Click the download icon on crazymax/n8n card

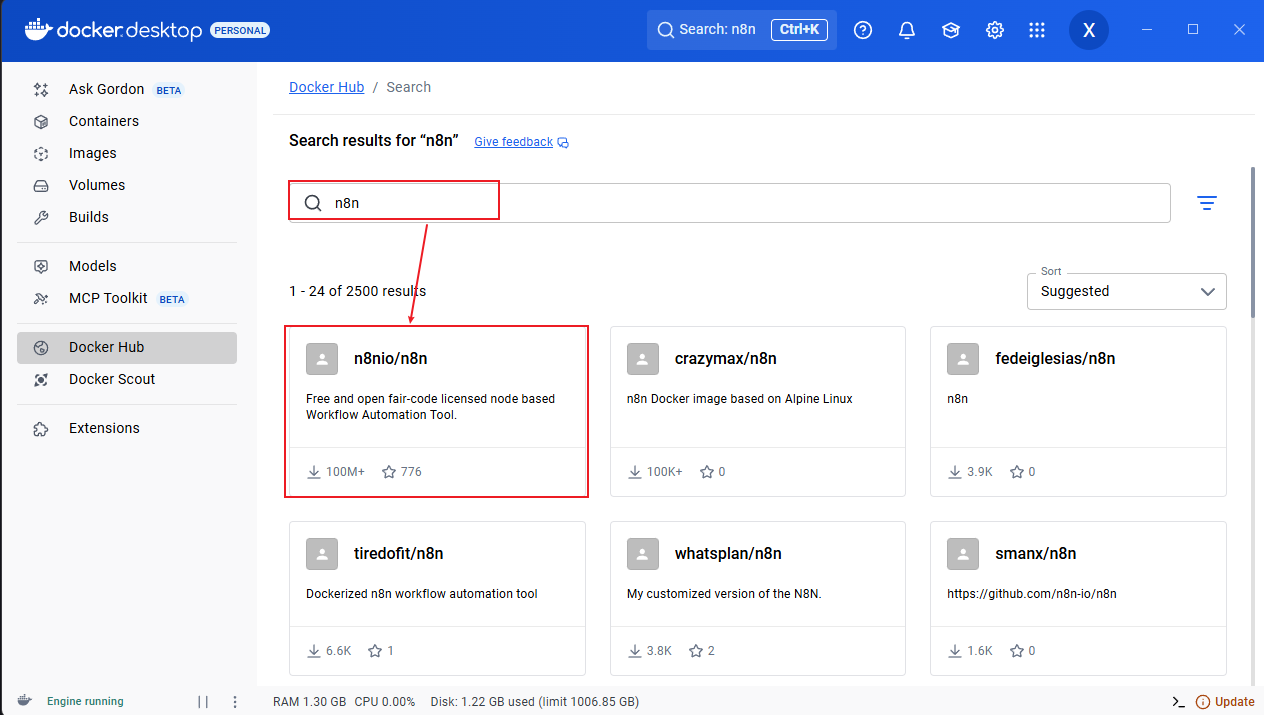tap(634, 471)
